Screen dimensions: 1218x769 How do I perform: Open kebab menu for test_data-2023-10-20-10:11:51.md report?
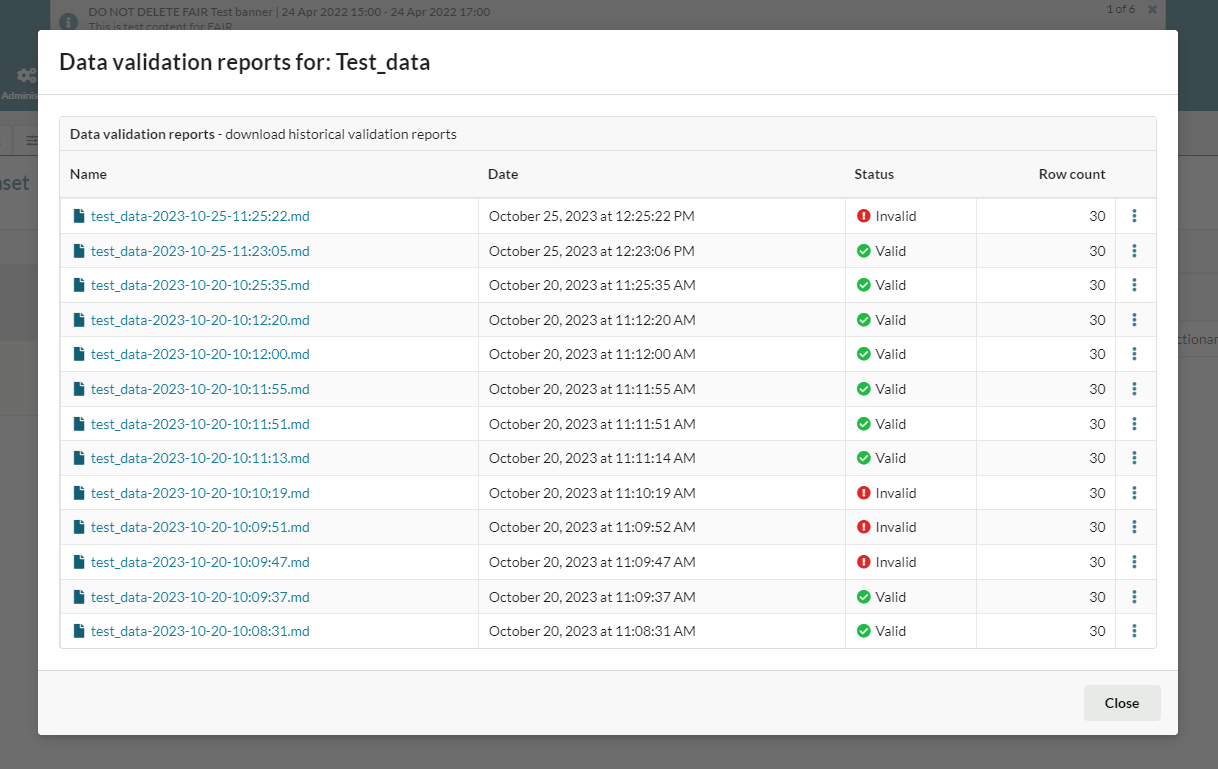pos(1134,424)
